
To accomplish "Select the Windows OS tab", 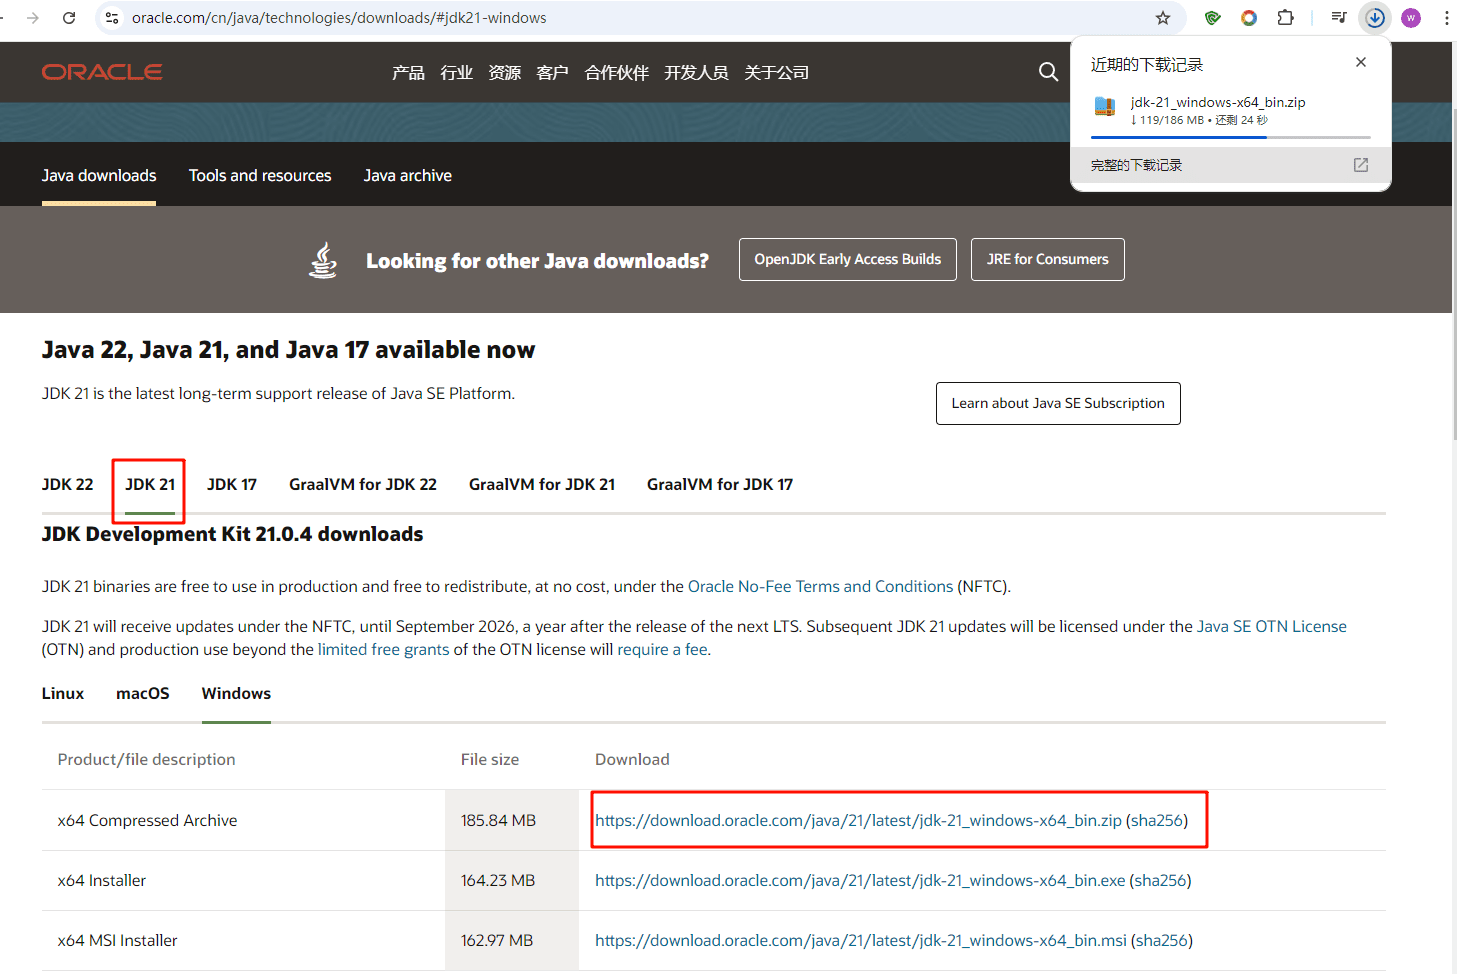I will point(236,693).
